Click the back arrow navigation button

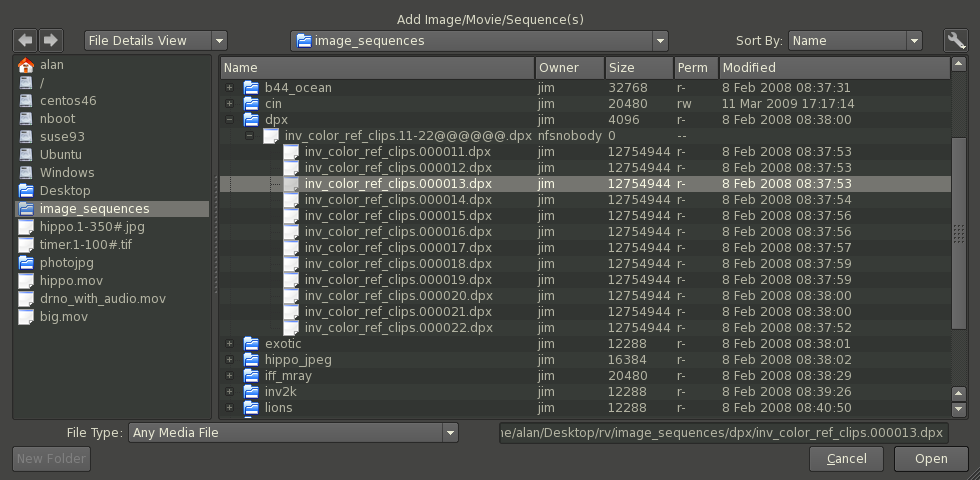(x=25, y=41)
